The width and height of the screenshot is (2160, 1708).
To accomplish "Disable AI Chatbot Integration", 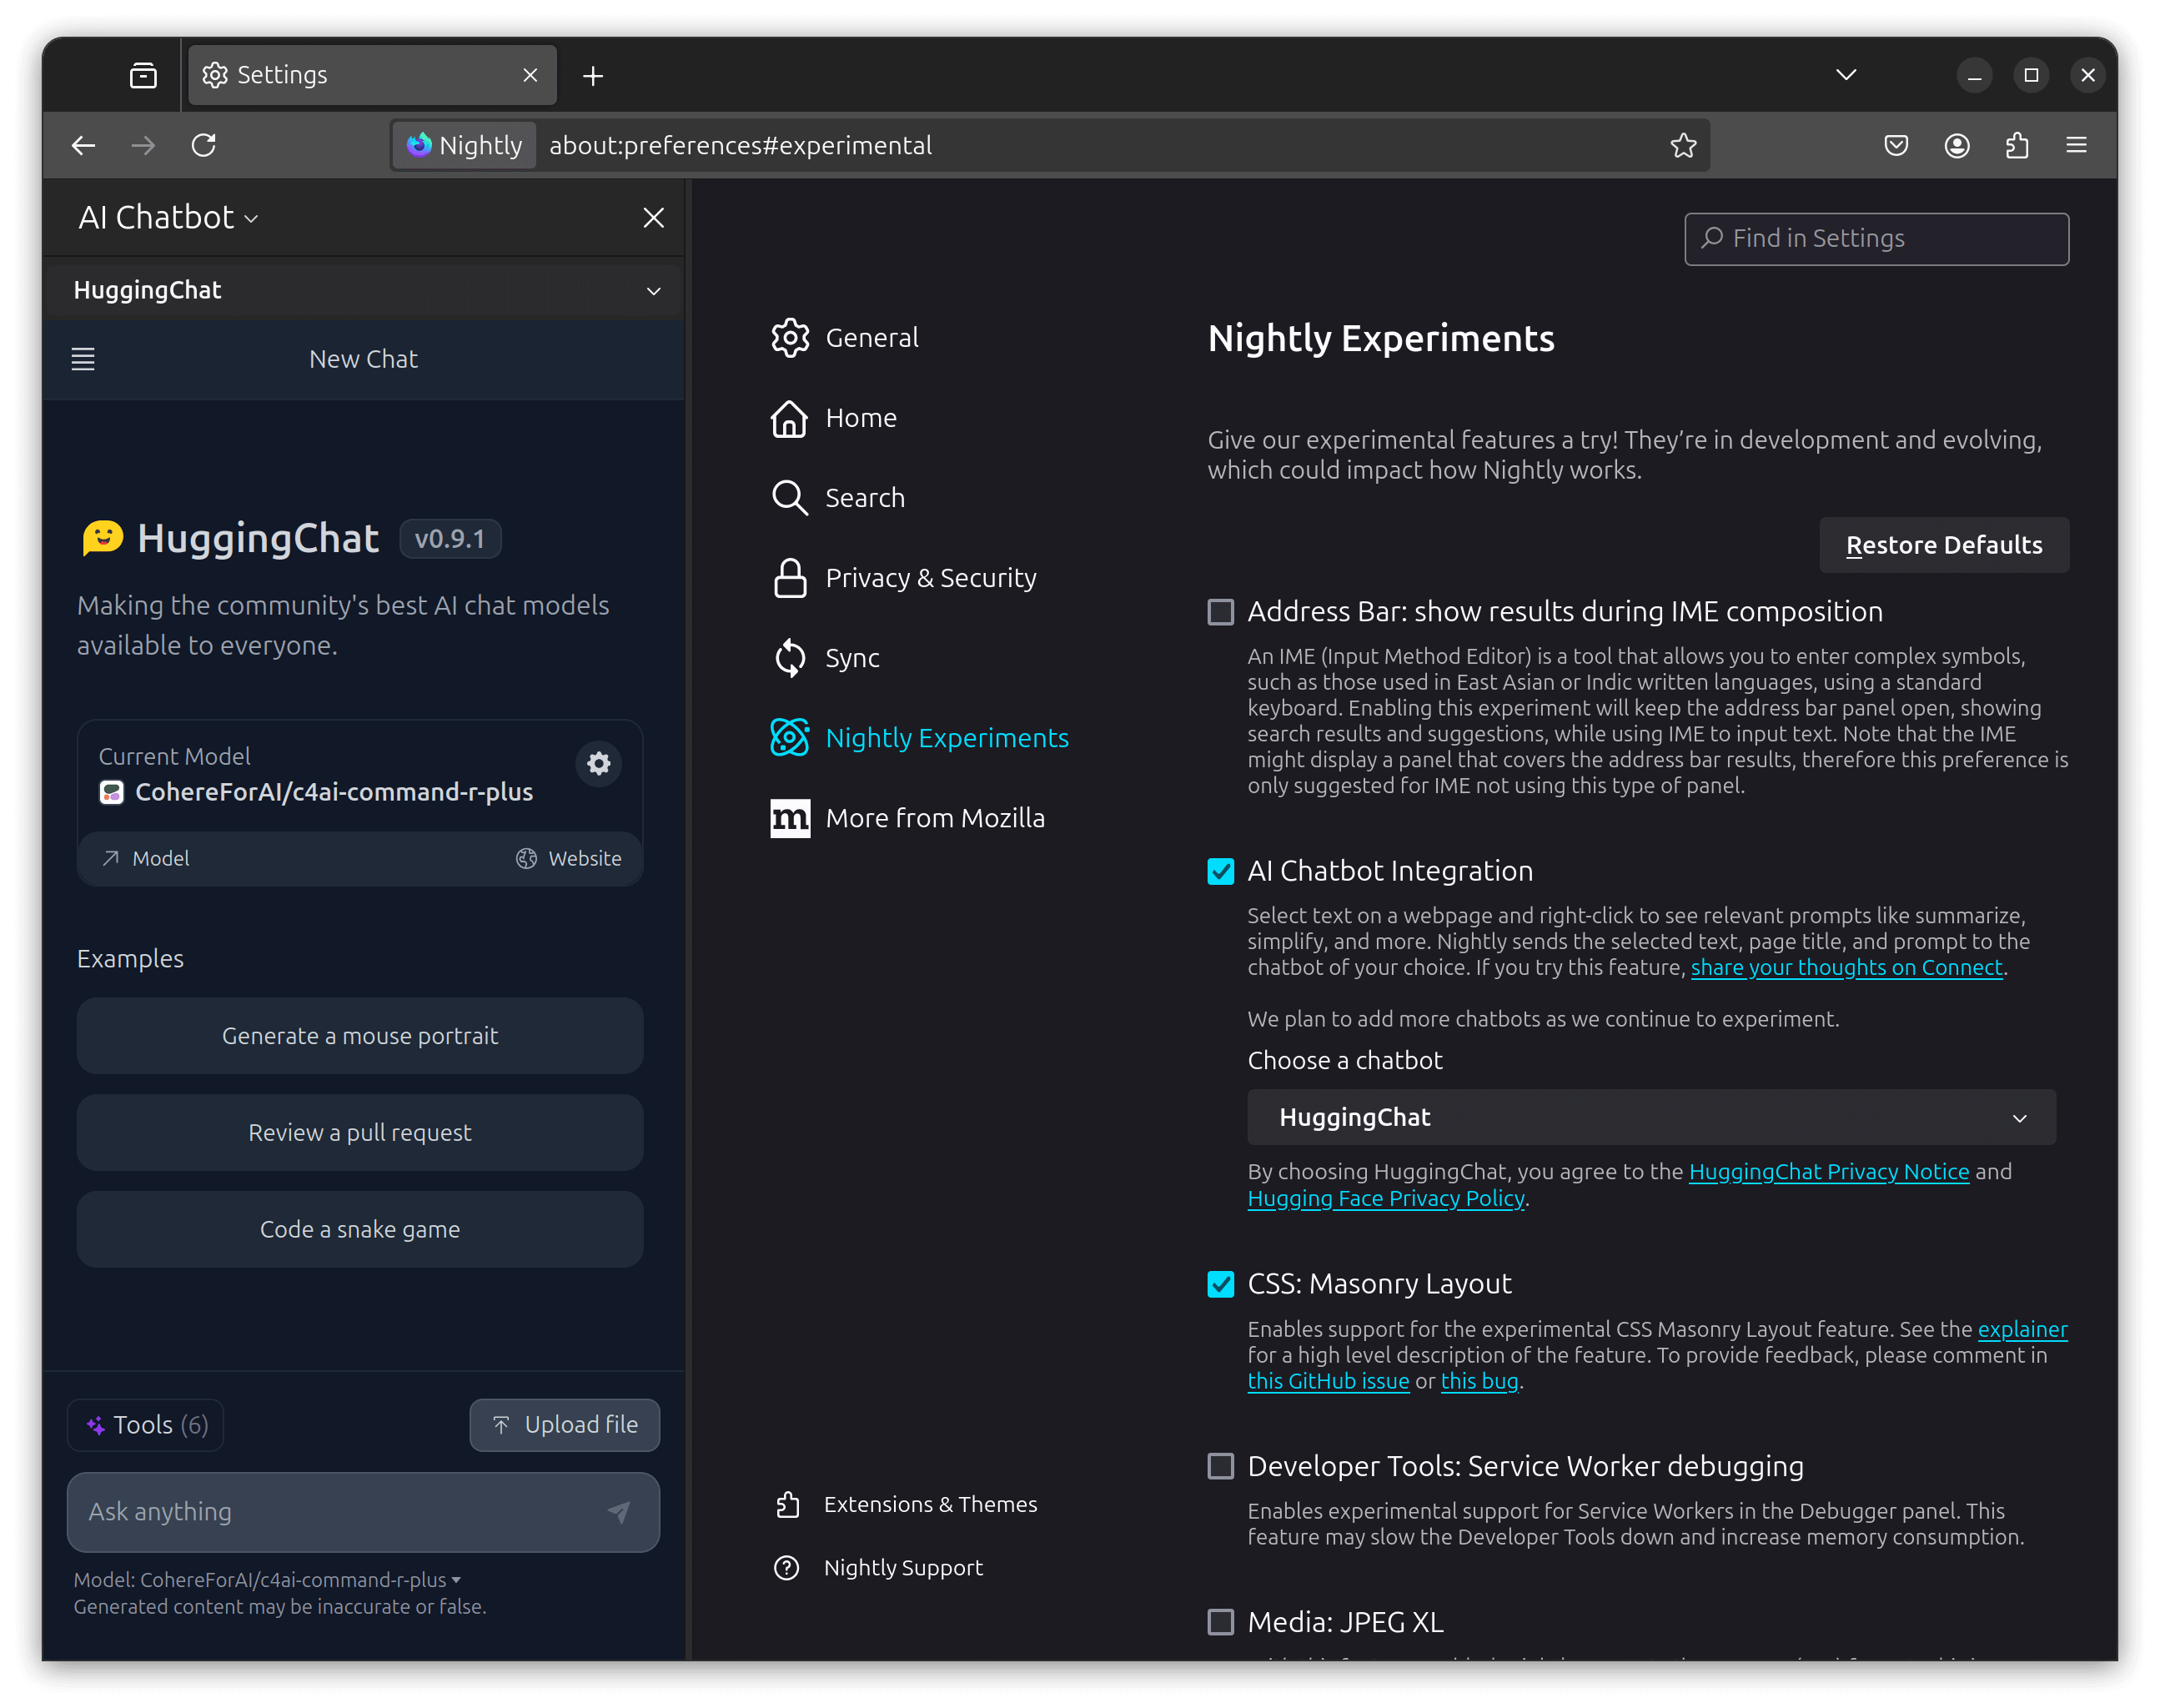I will (1220, 871).
